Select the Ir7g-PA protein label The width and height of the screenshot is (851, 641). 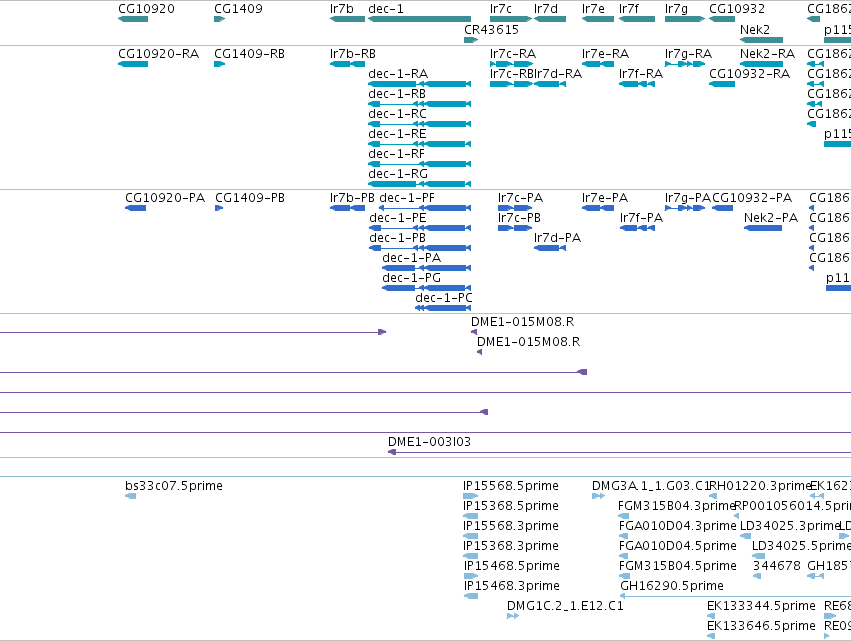(688, 198)
